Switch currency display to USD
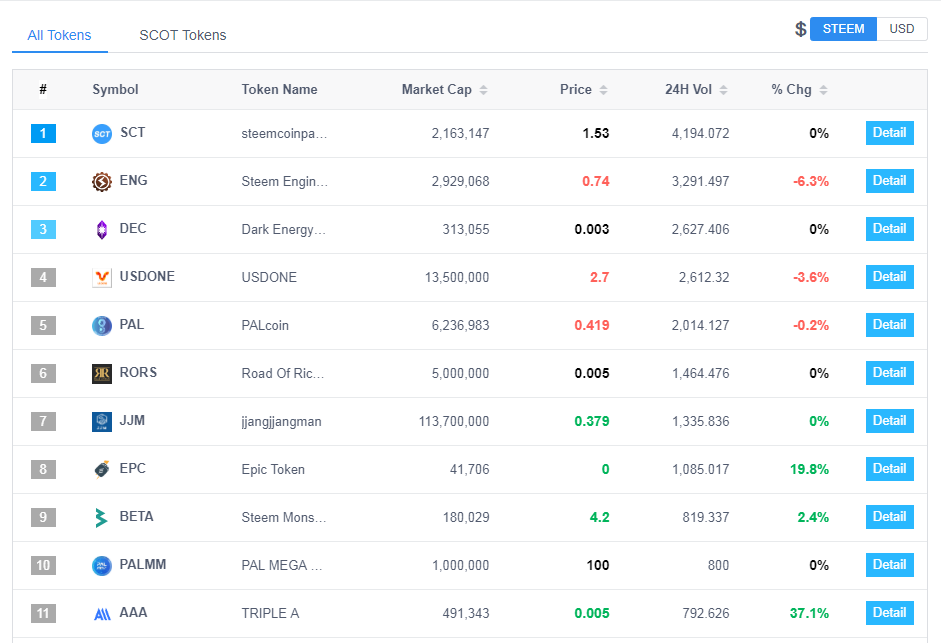Image resolution: width=941 pixels, height=643 pixels. (x=901, y=29)
